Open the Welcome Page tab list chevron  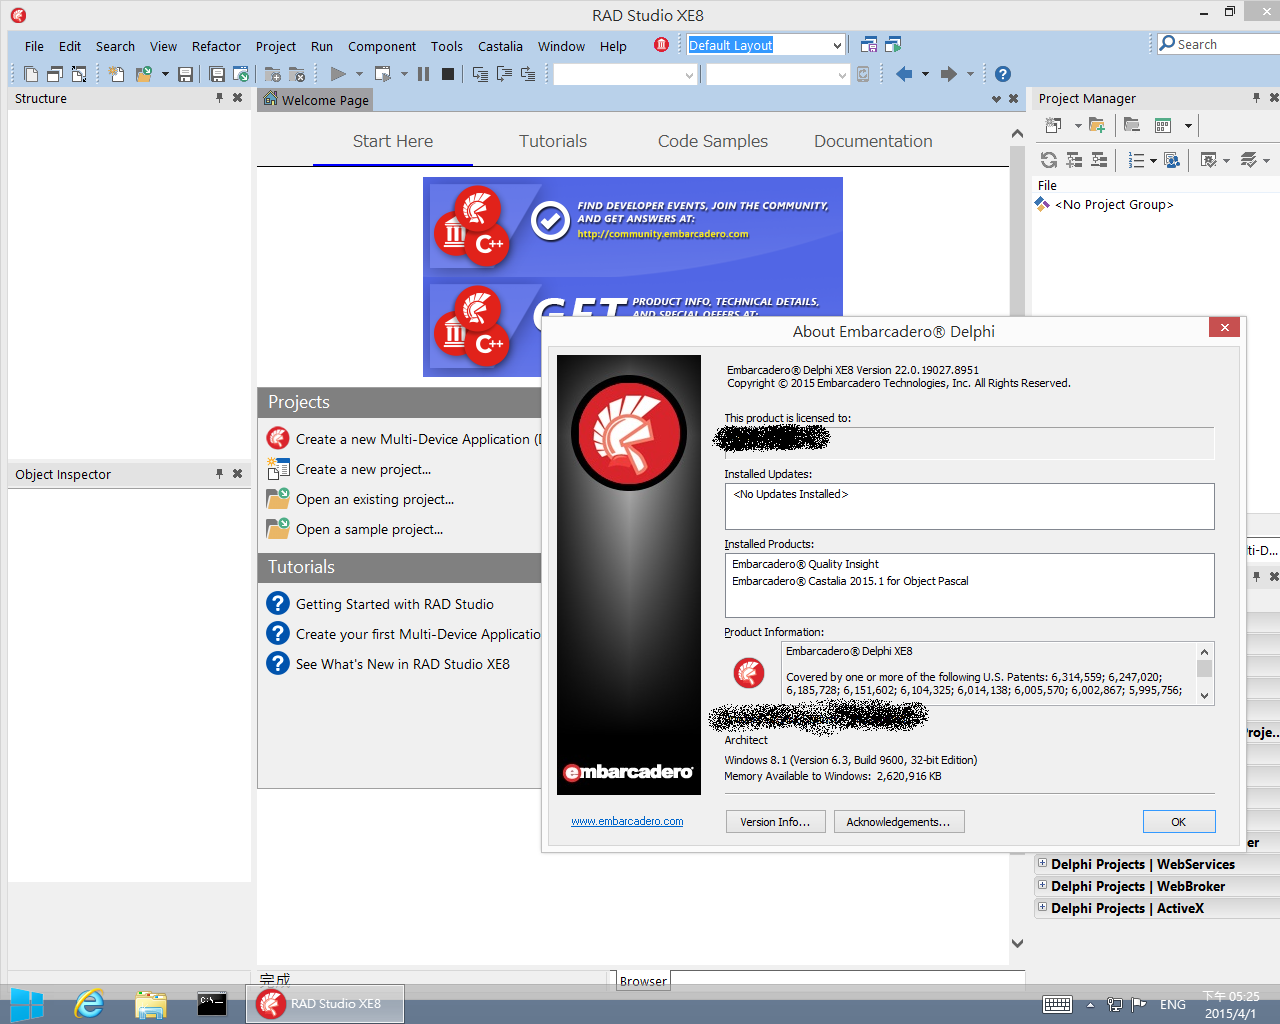coord(996,99)
